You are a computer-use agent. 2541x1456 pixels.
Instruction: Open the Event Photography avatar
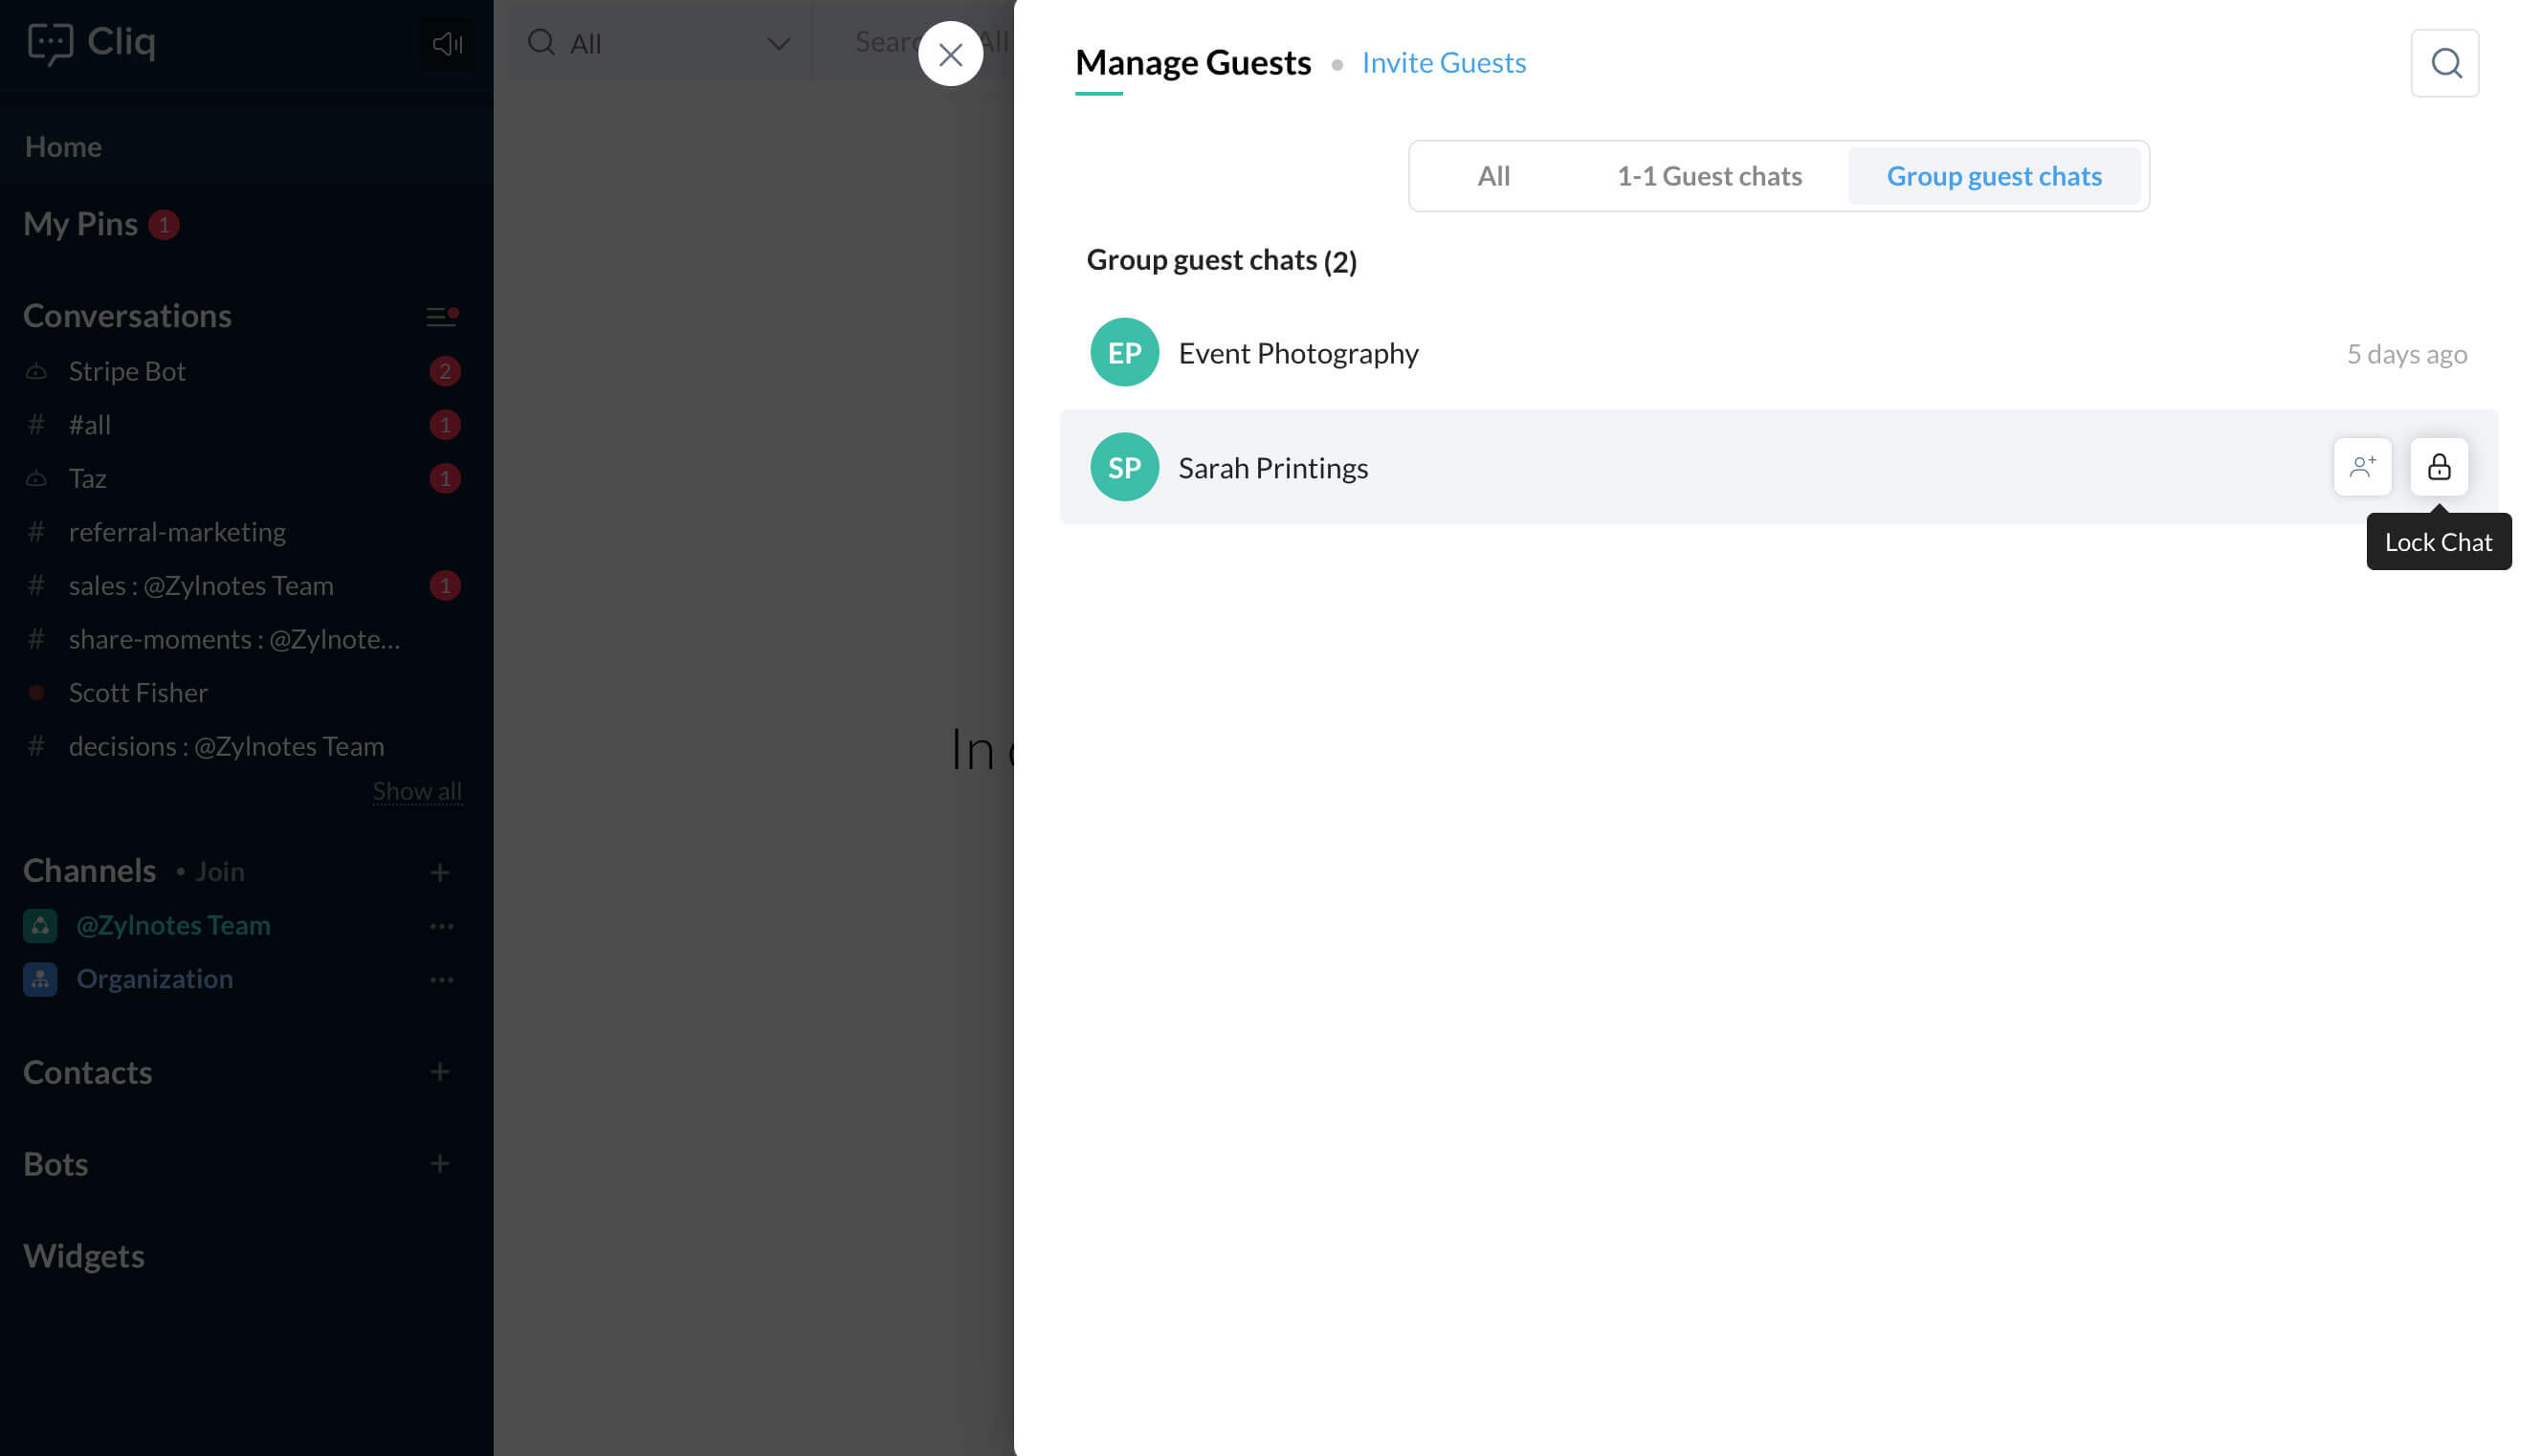[x=1124, y=352]
